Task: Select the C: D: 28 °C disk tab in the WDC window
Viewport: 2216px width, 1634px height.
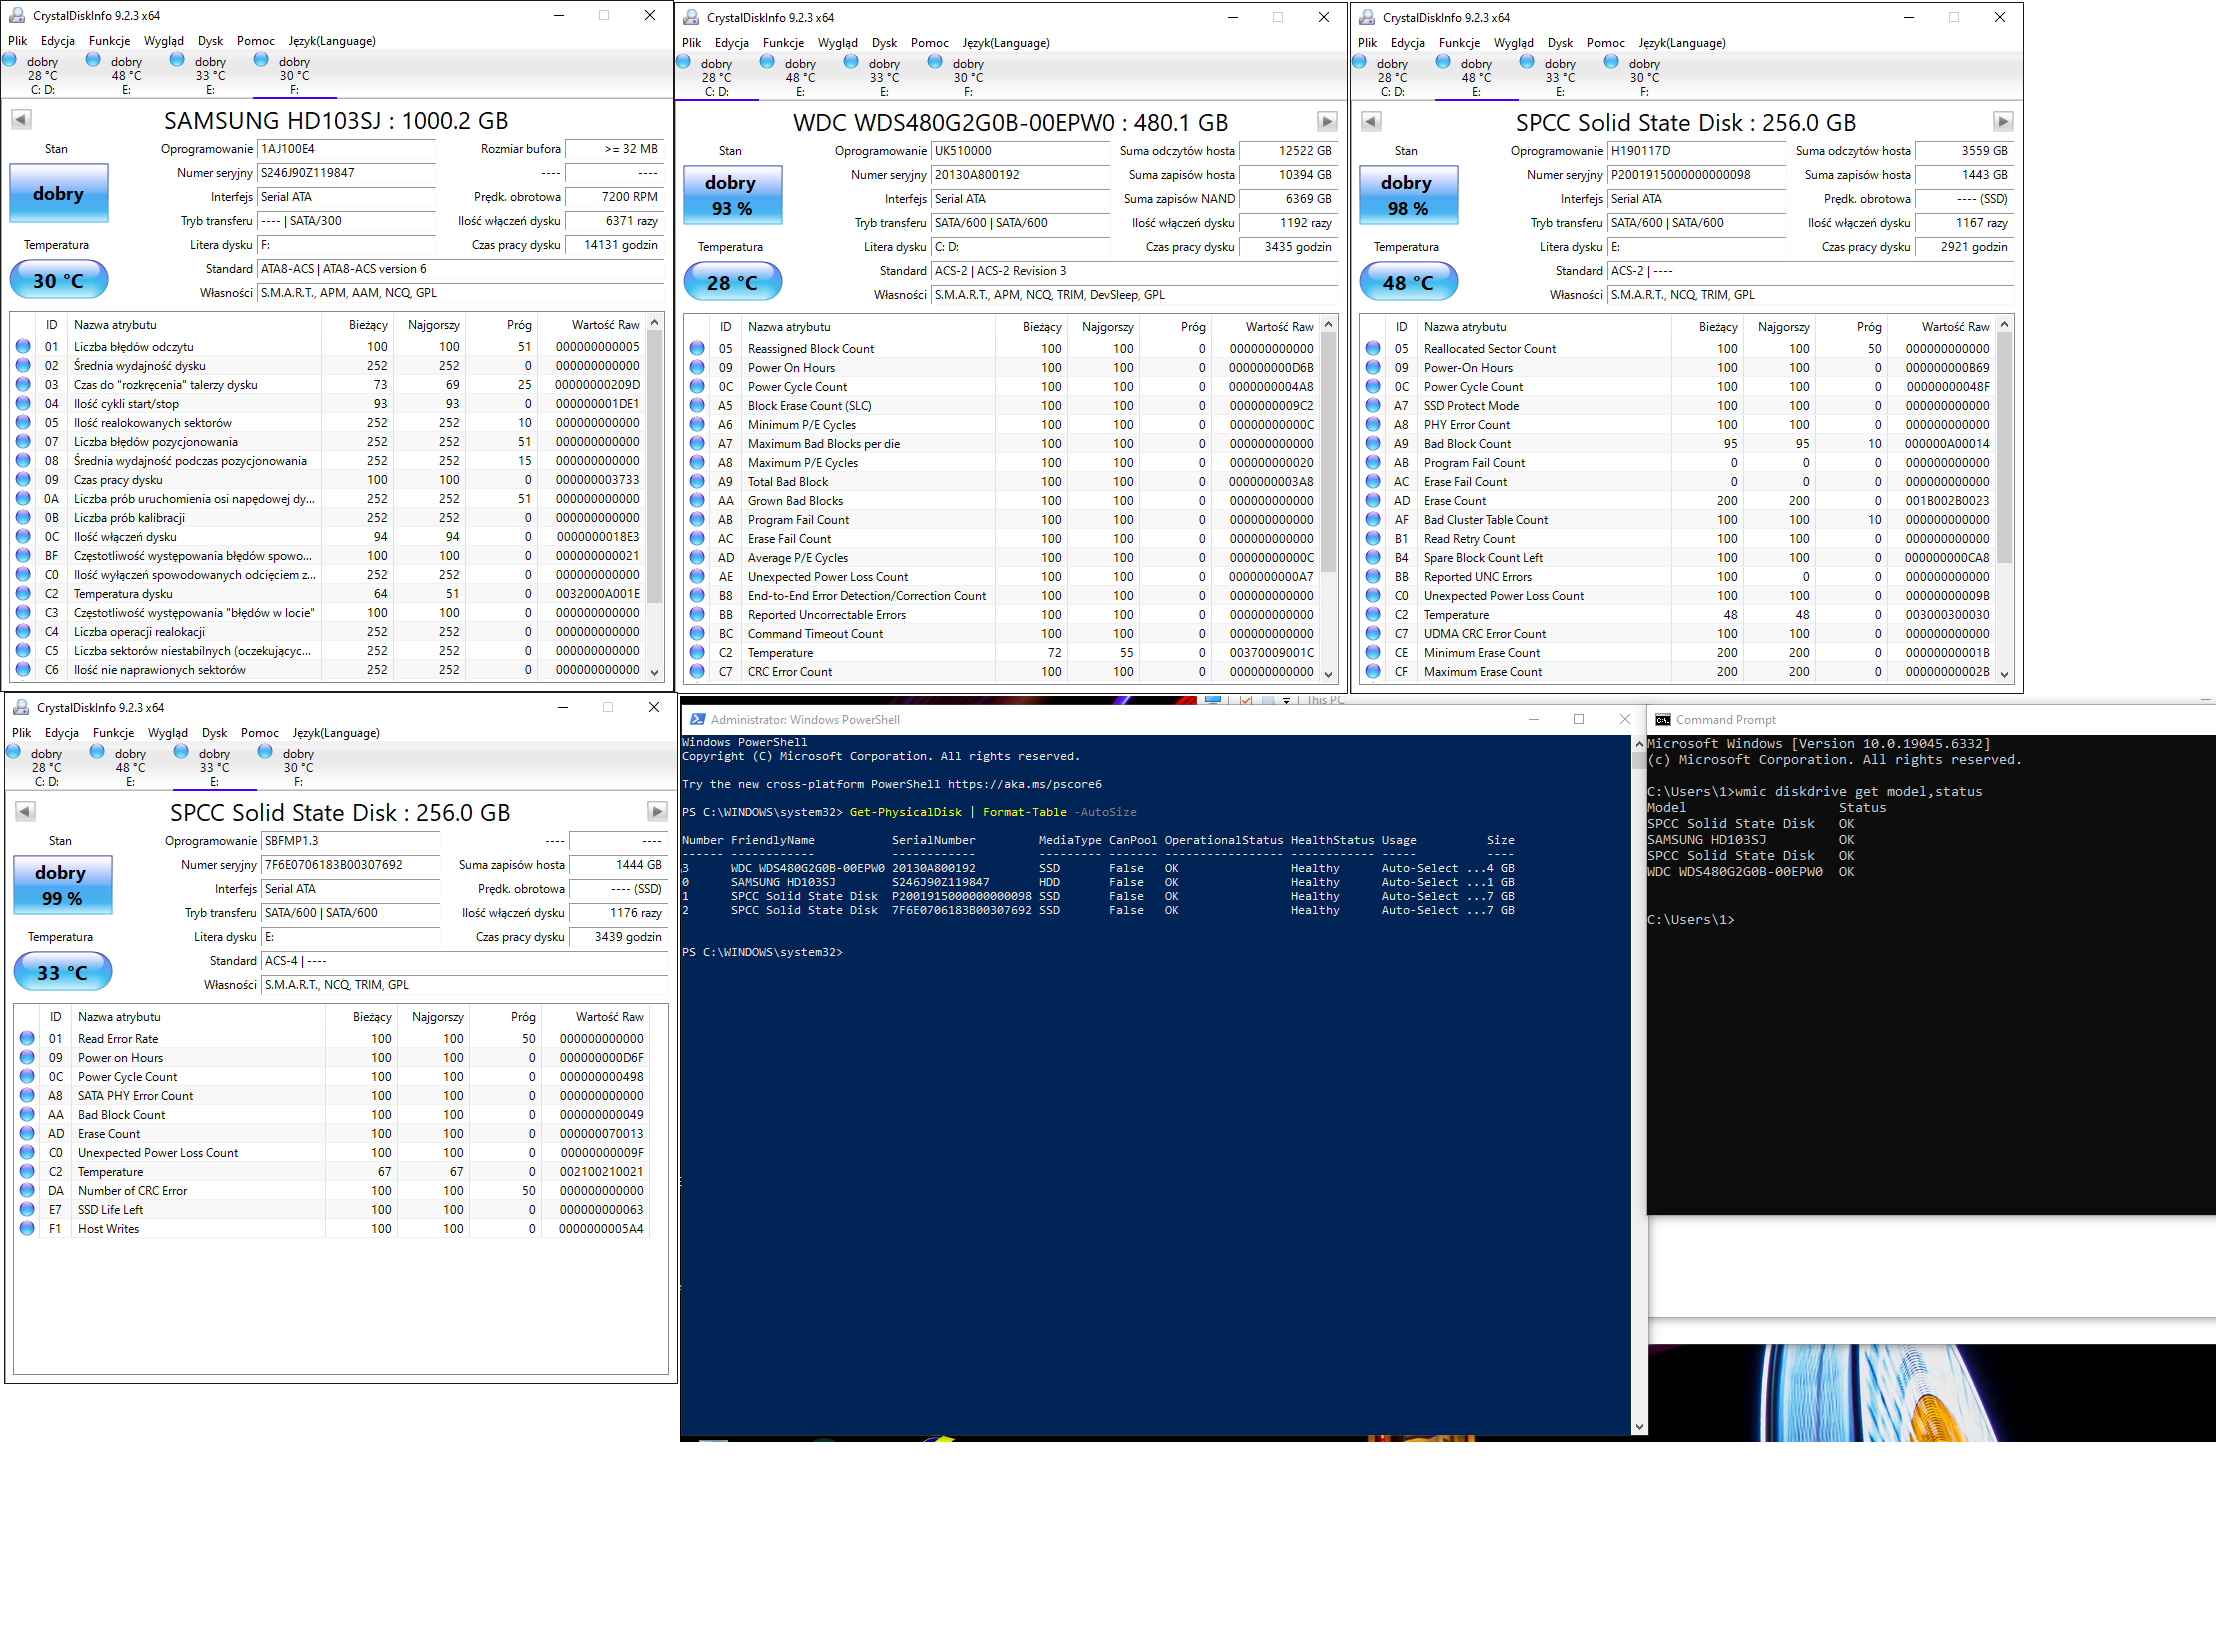Action: pos(716,77)
